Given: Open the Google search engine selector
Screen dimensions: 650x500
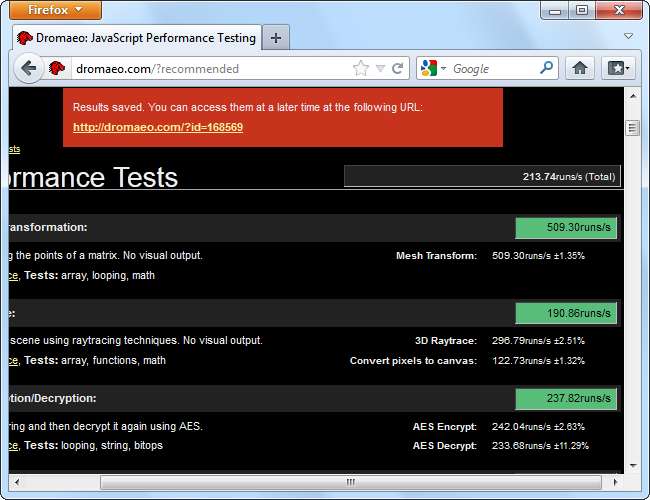Looking at the screenshot, I should tap(433, 68).
